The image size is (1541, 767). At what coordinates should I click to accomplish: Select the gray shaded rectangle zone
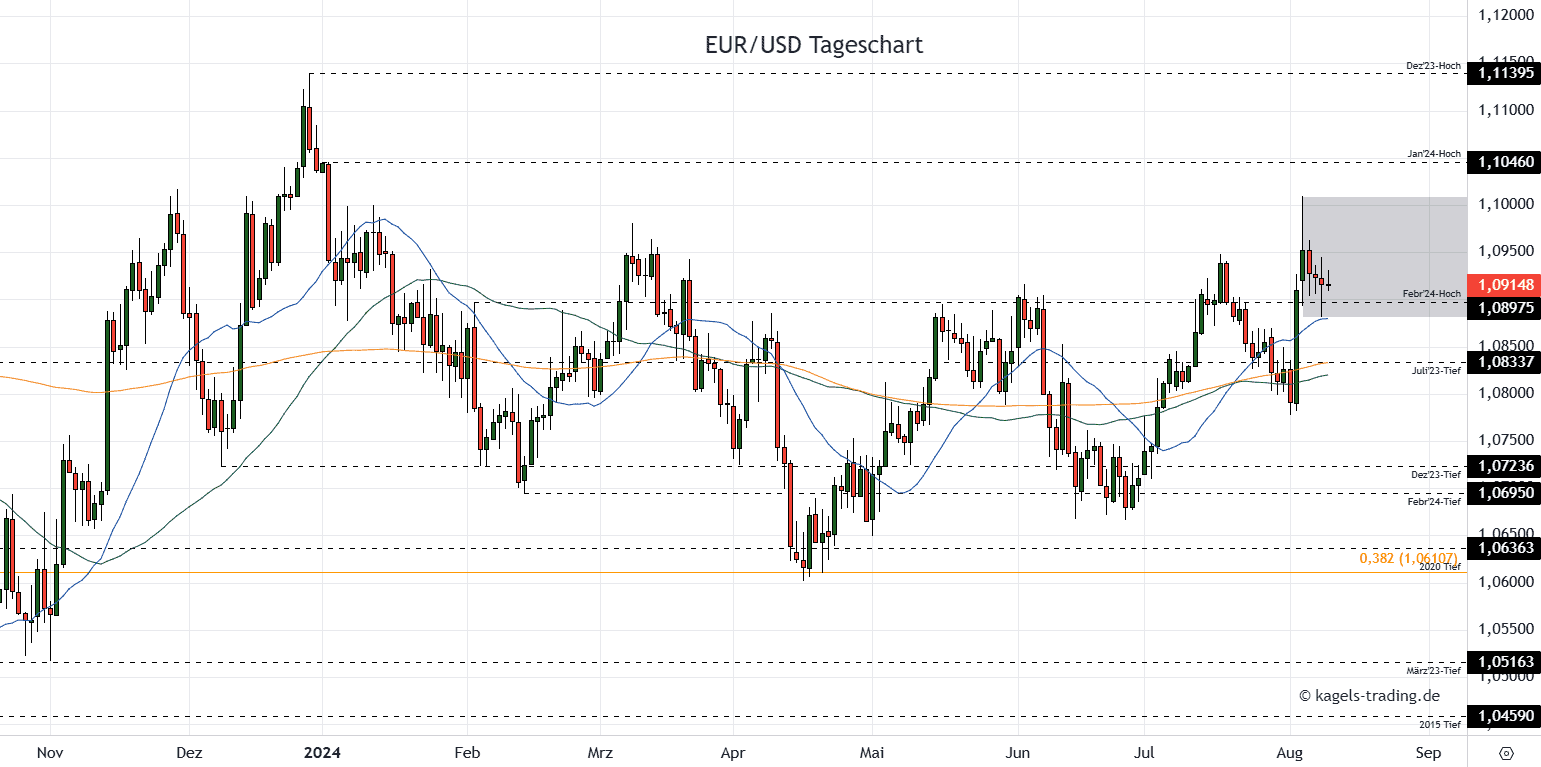pos(1384,257)
